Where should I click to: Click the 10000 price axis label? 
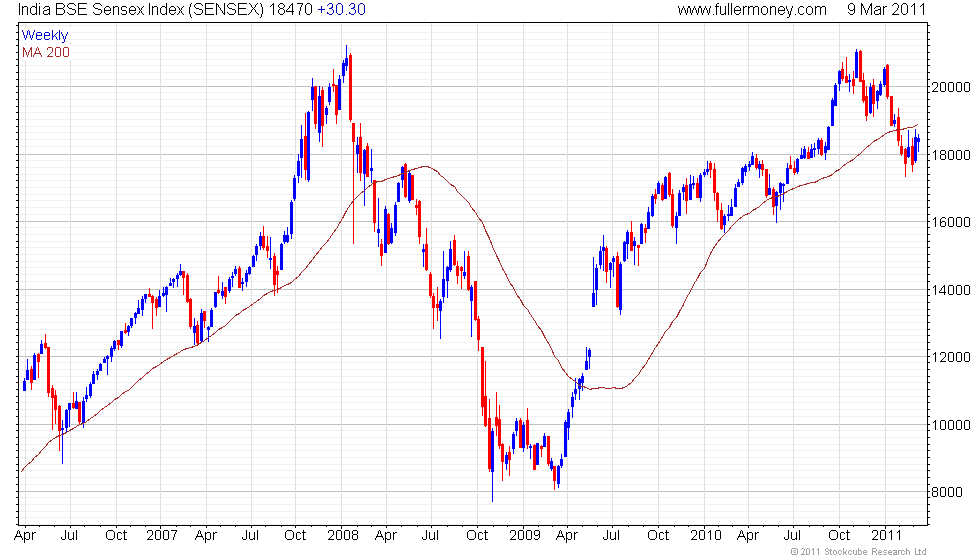[x=951, y=425]
